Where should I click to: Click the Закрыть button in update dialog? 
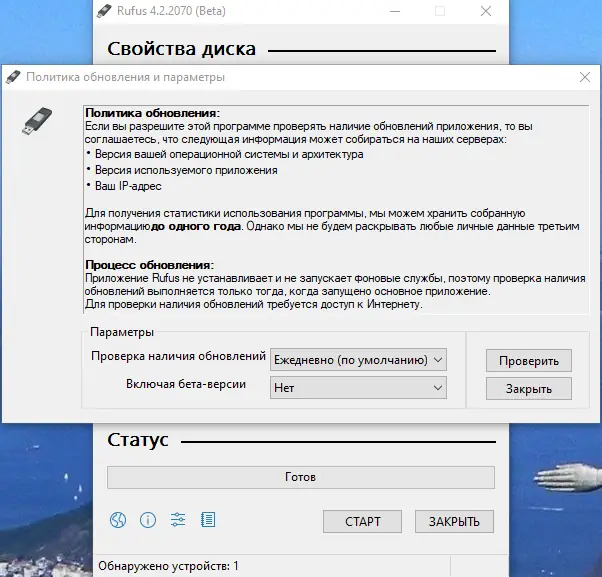pos(529,389)
